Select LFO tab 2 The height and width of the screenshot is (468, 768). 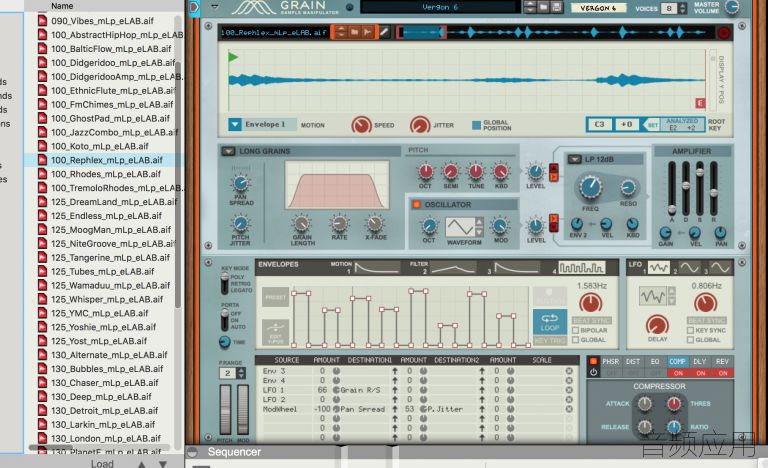[x=689, y=268]
